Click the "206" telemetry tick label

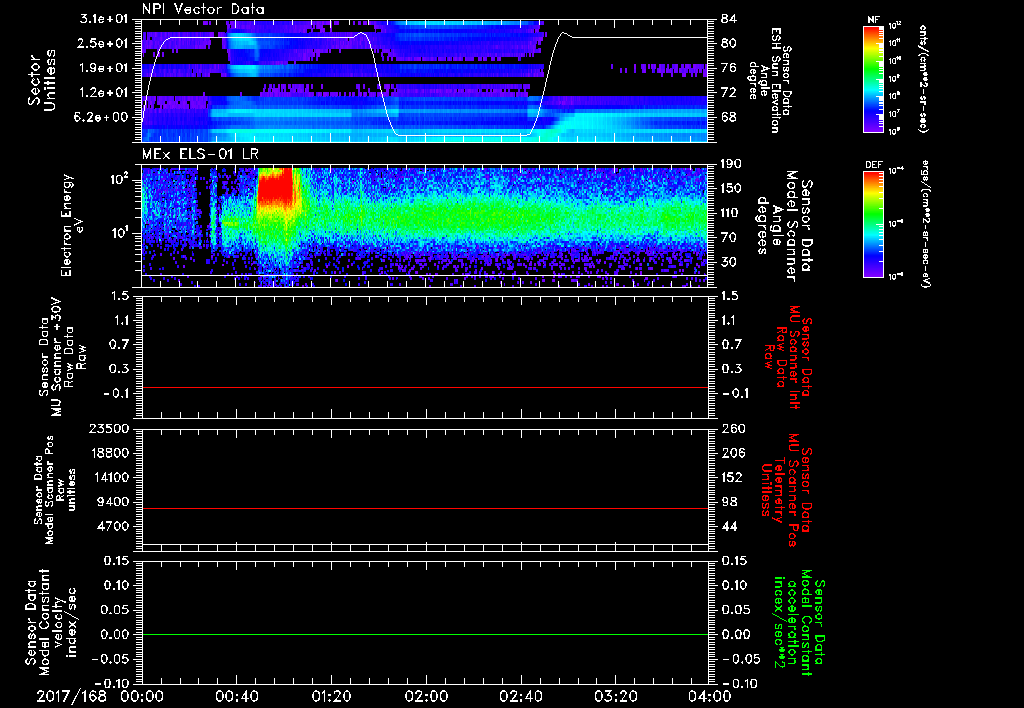[x=733, y=453]
